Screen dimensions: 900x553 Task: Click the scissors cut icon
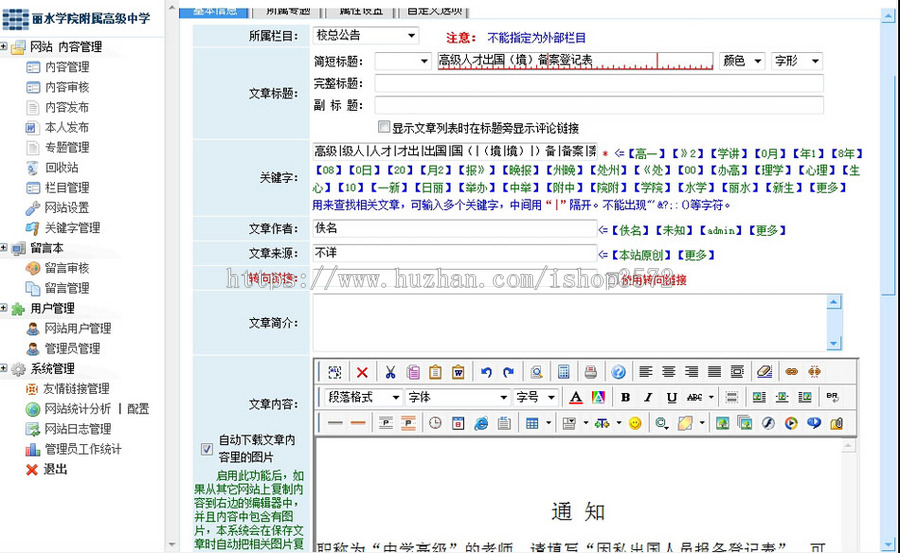pos(390,372)
